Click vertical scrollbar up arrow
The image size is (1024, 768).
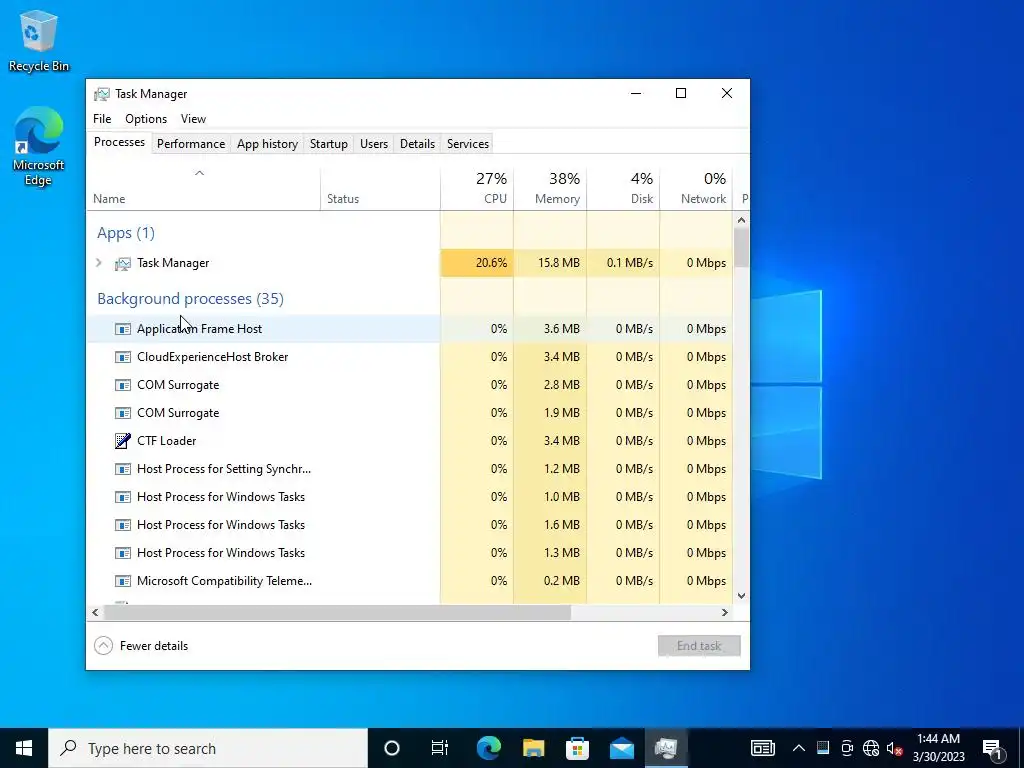[x=741, y=220]
